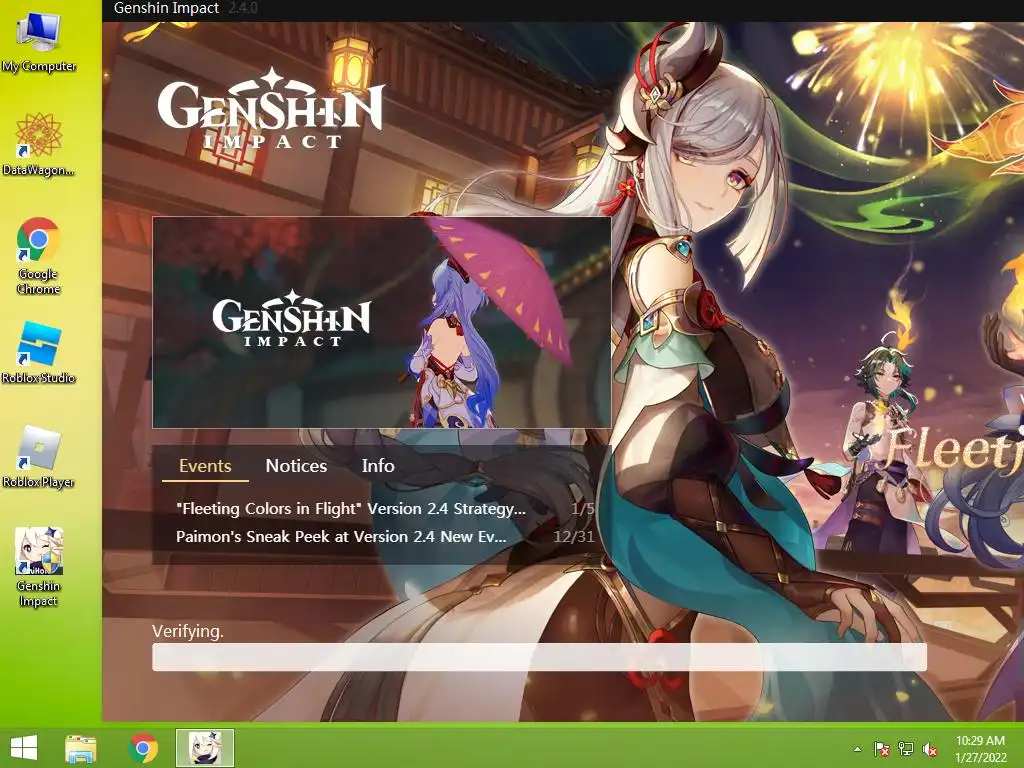The height and width of the screenshot is (768, 1024).
Task: Switch to the Events tab
Action: [205, 466]
